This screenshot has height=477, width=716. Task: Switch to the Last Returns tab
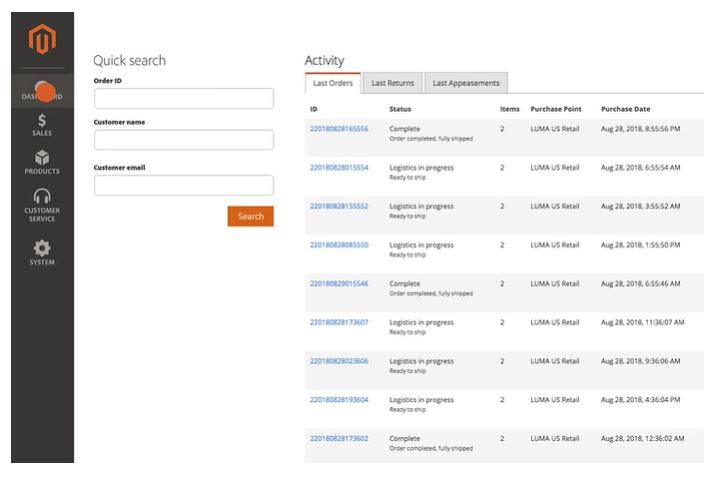pyautogui.click(x=393, y=83)
